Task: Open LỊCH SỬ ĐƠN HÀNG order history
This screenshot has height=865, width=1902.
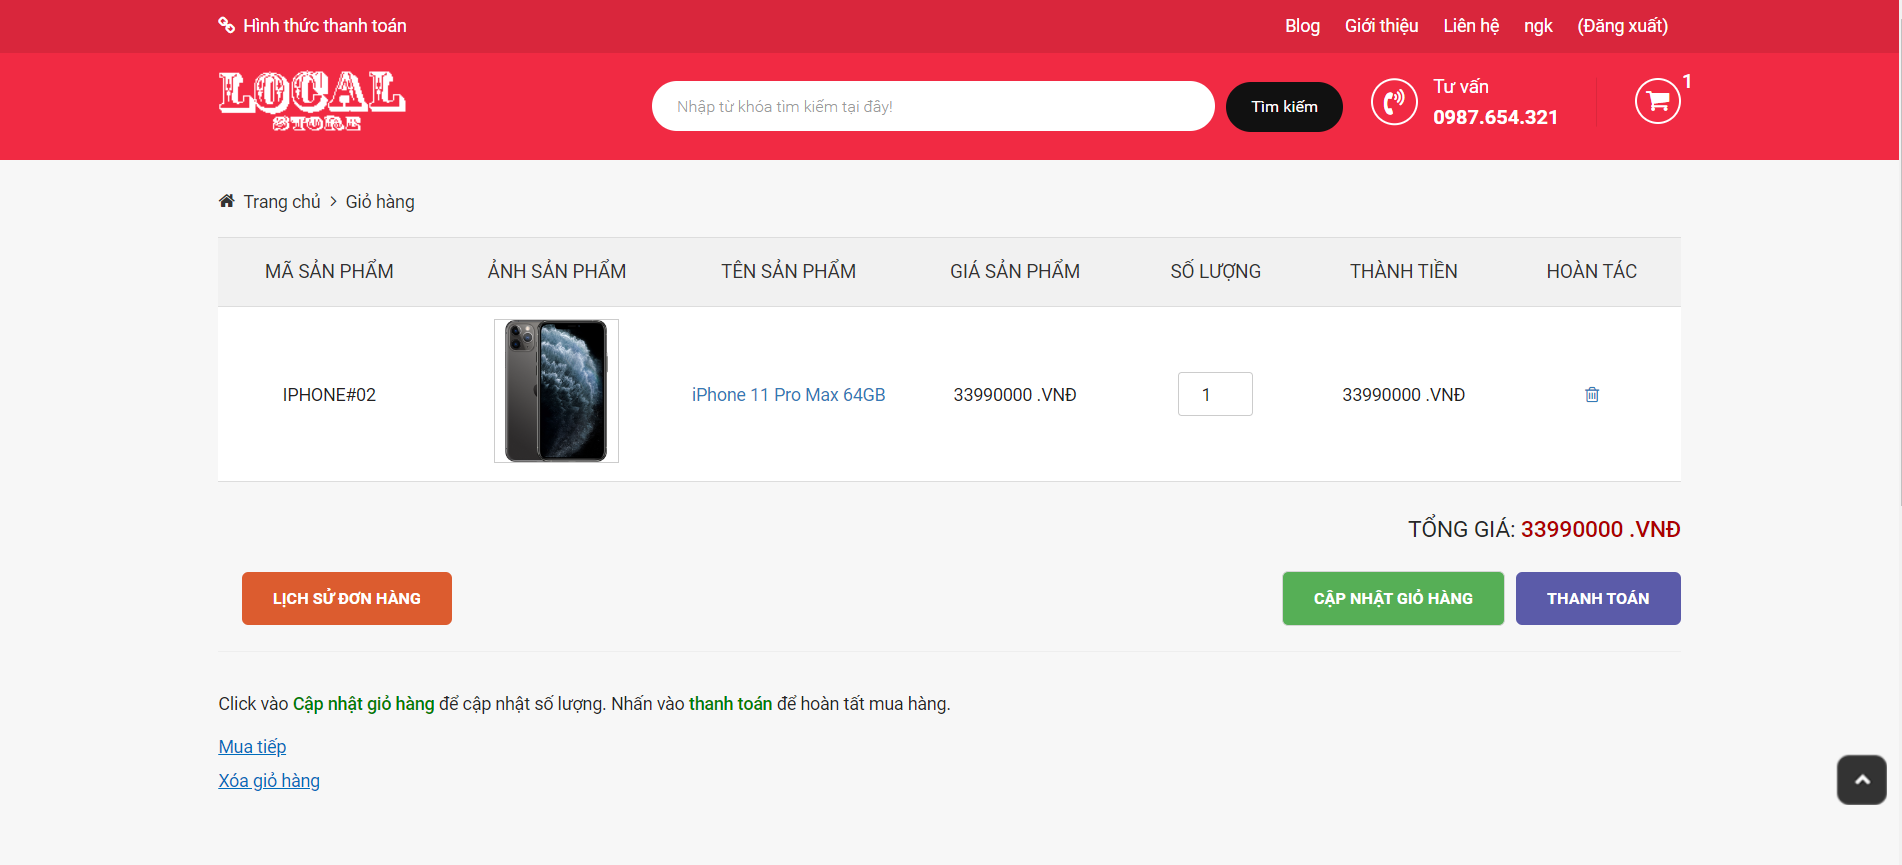Action: coord(347,598)
